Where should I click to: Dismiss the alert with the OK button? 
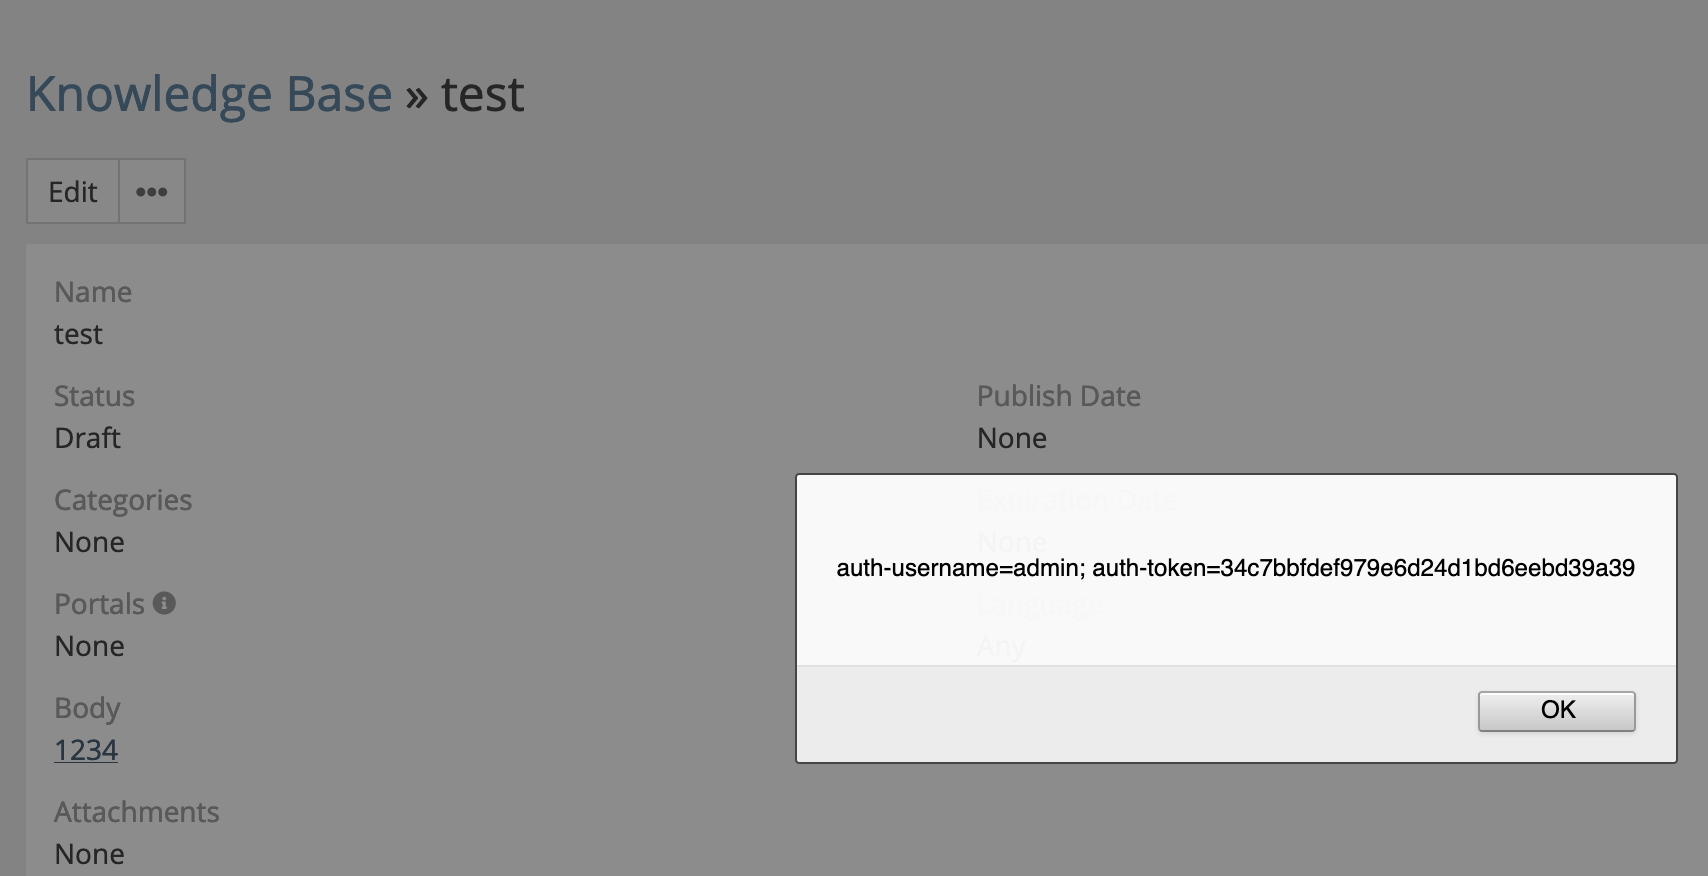(x=1556, y=710)
